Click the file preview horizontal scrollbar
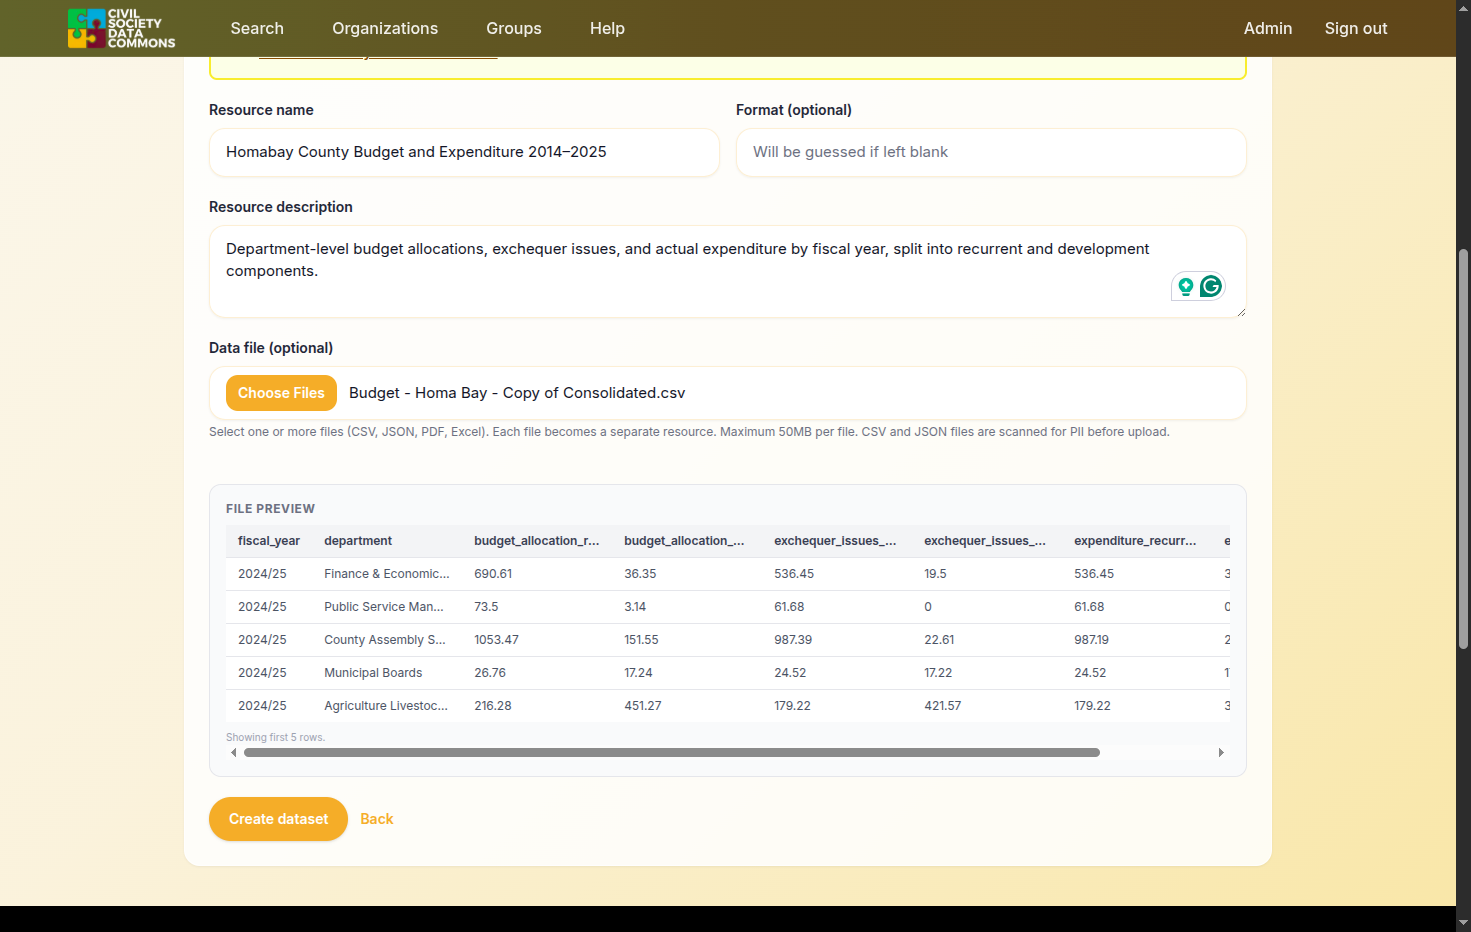 coord(672,753)
